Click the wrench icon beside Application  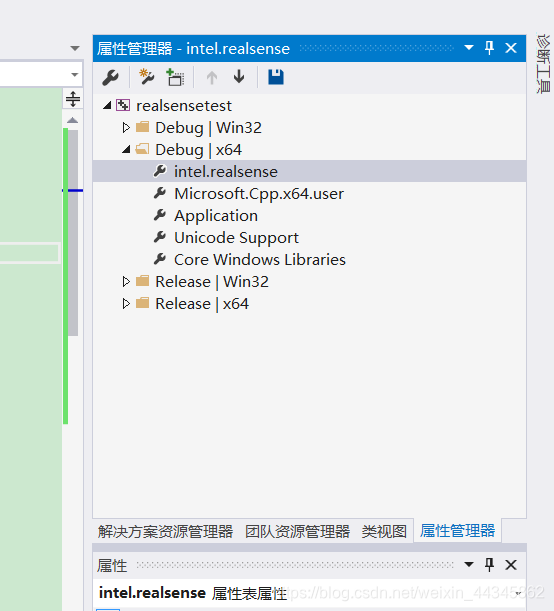160,215
